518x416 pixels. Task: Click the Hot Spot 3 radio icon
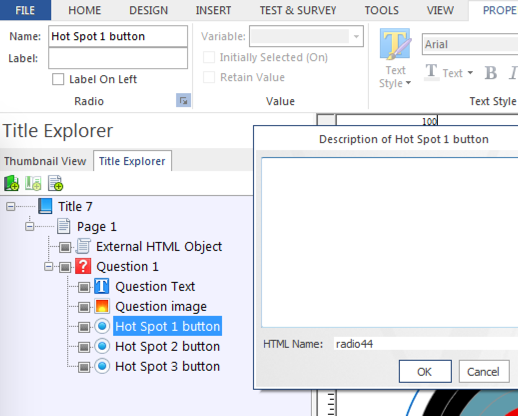(102, 366)
